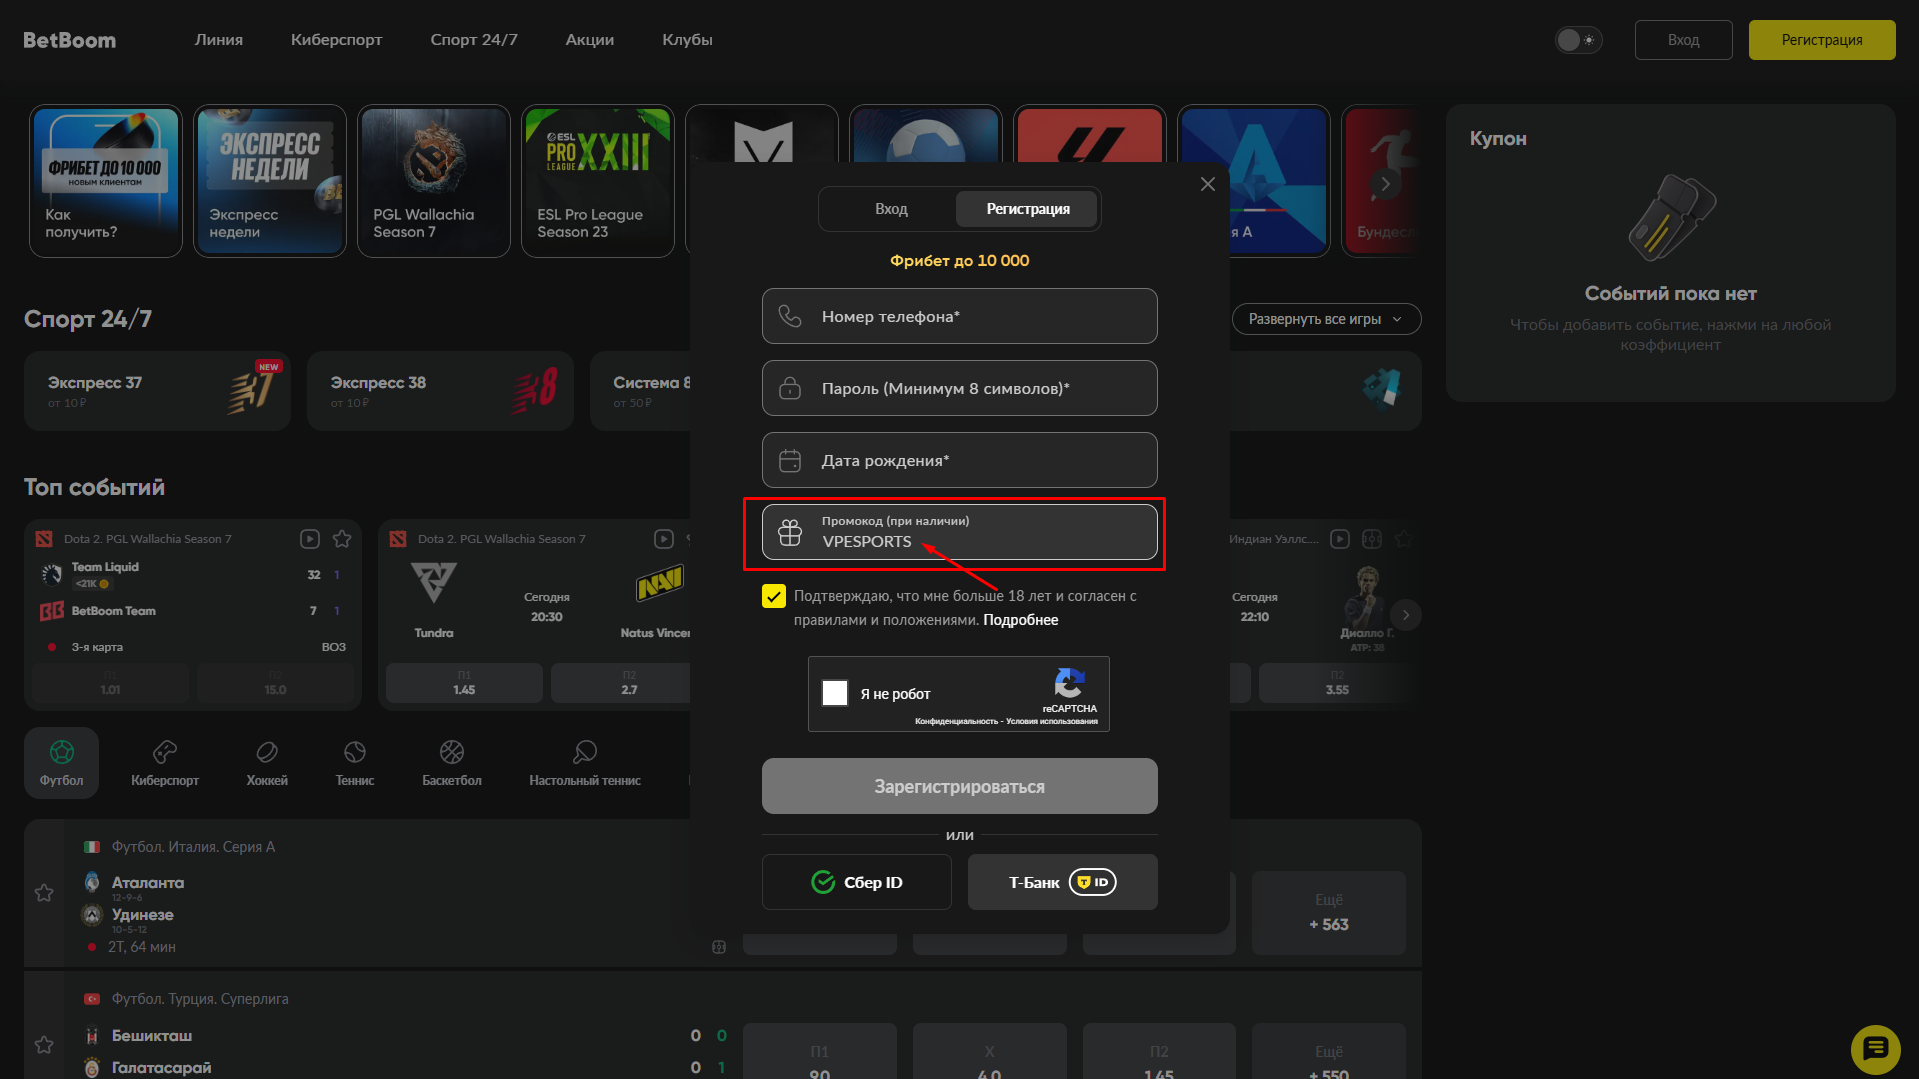Switch to the Вход tab in modal
The width and height of the screenshot is (1919, 1079).
tap(891, 209)
